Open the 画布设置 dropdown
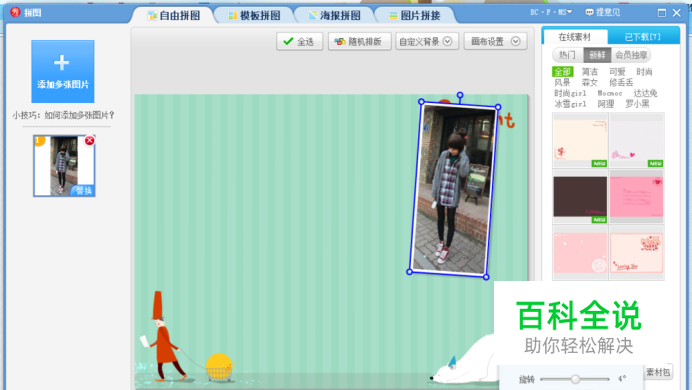 495,41
